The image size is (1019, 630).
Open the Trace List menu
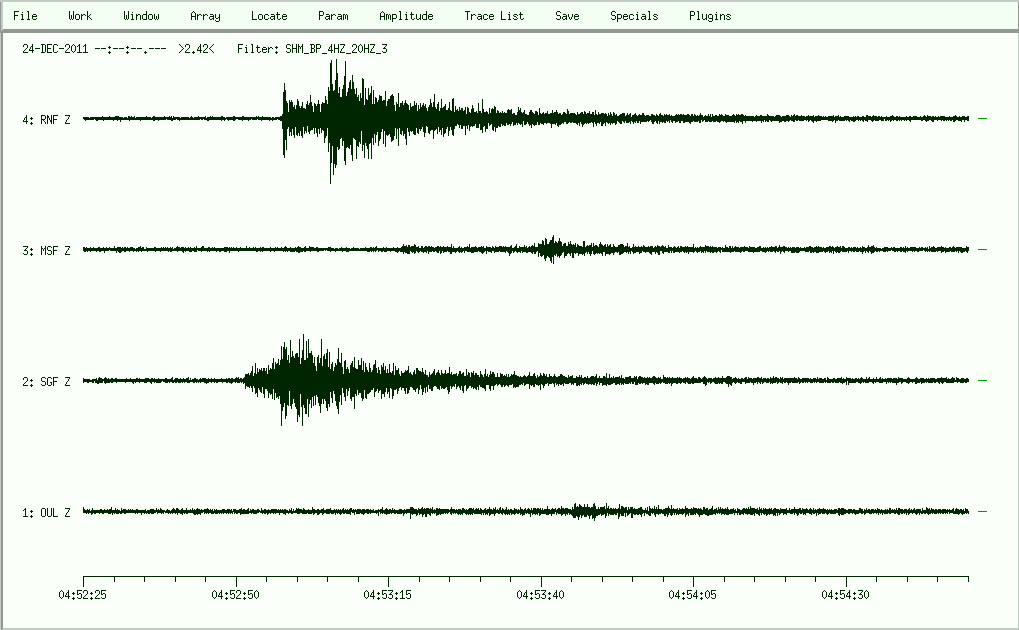coord(494,16)
